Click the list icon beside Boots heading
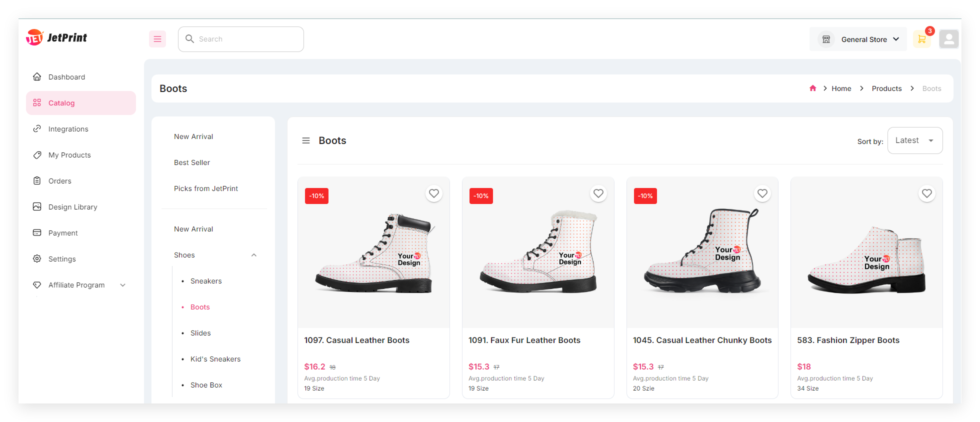This screenshot has height=422, width=980. [x=306, y=141]
